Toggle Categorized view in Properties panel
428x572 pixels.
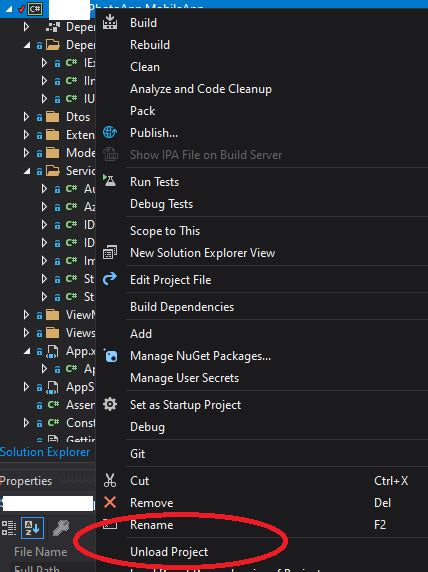click(9, 528)
